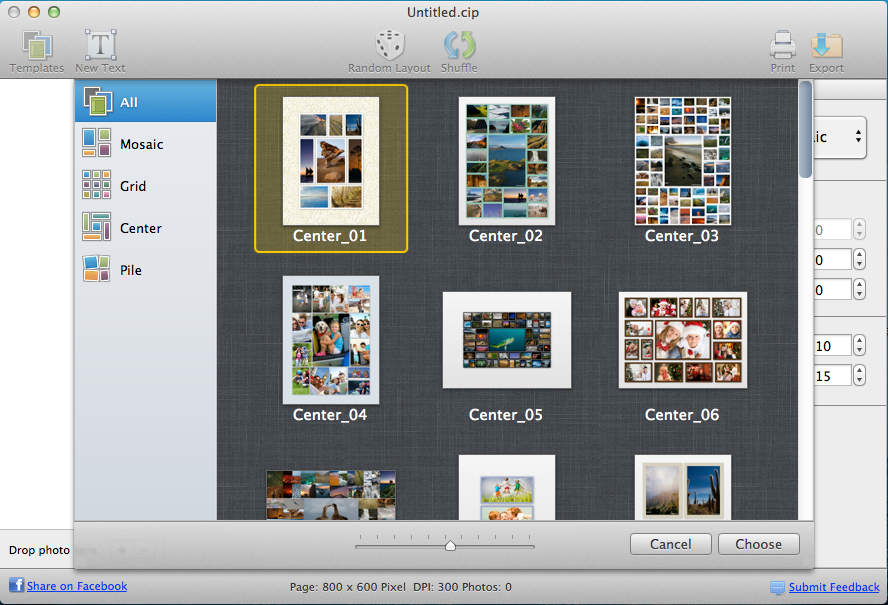The height and width of the screenshot is (605, 888).
Task: Pick the children photo template below Center_05
Action: click(507, 487)
